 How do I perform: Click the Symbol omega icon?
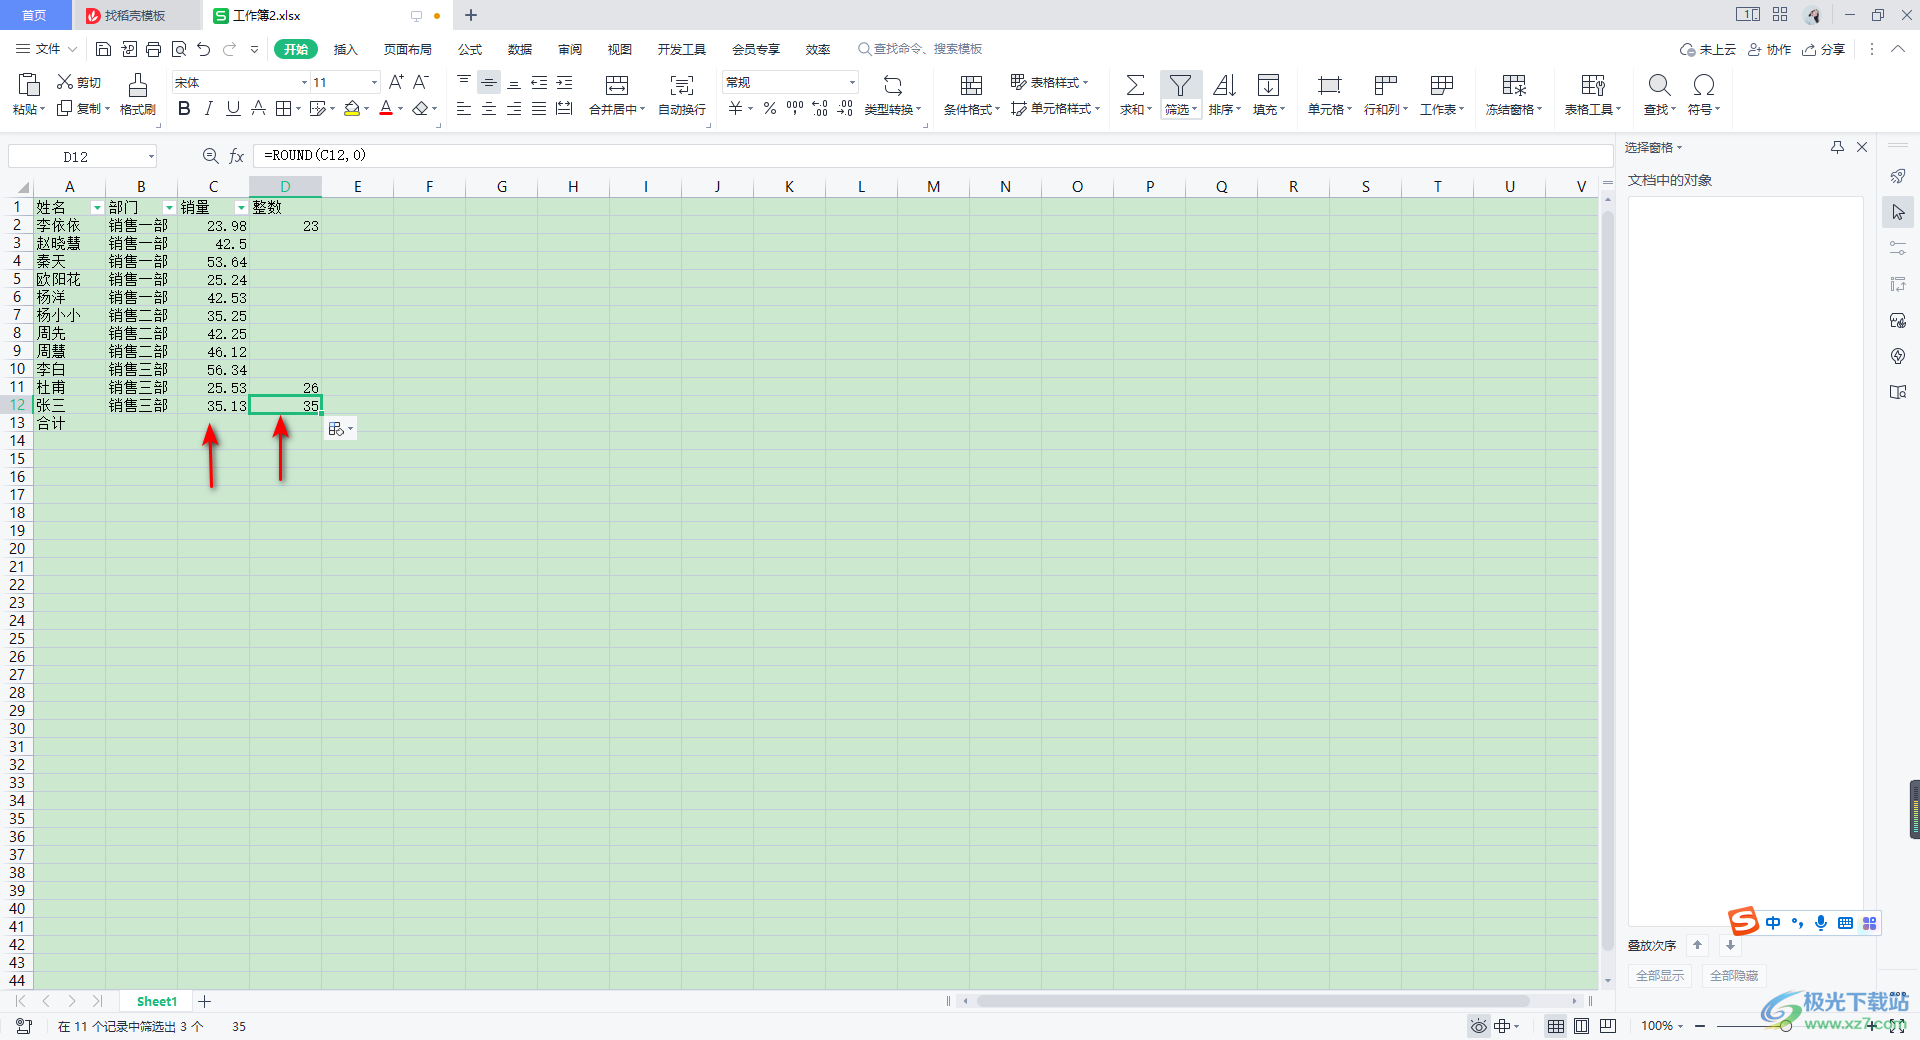pos(1704,85)
